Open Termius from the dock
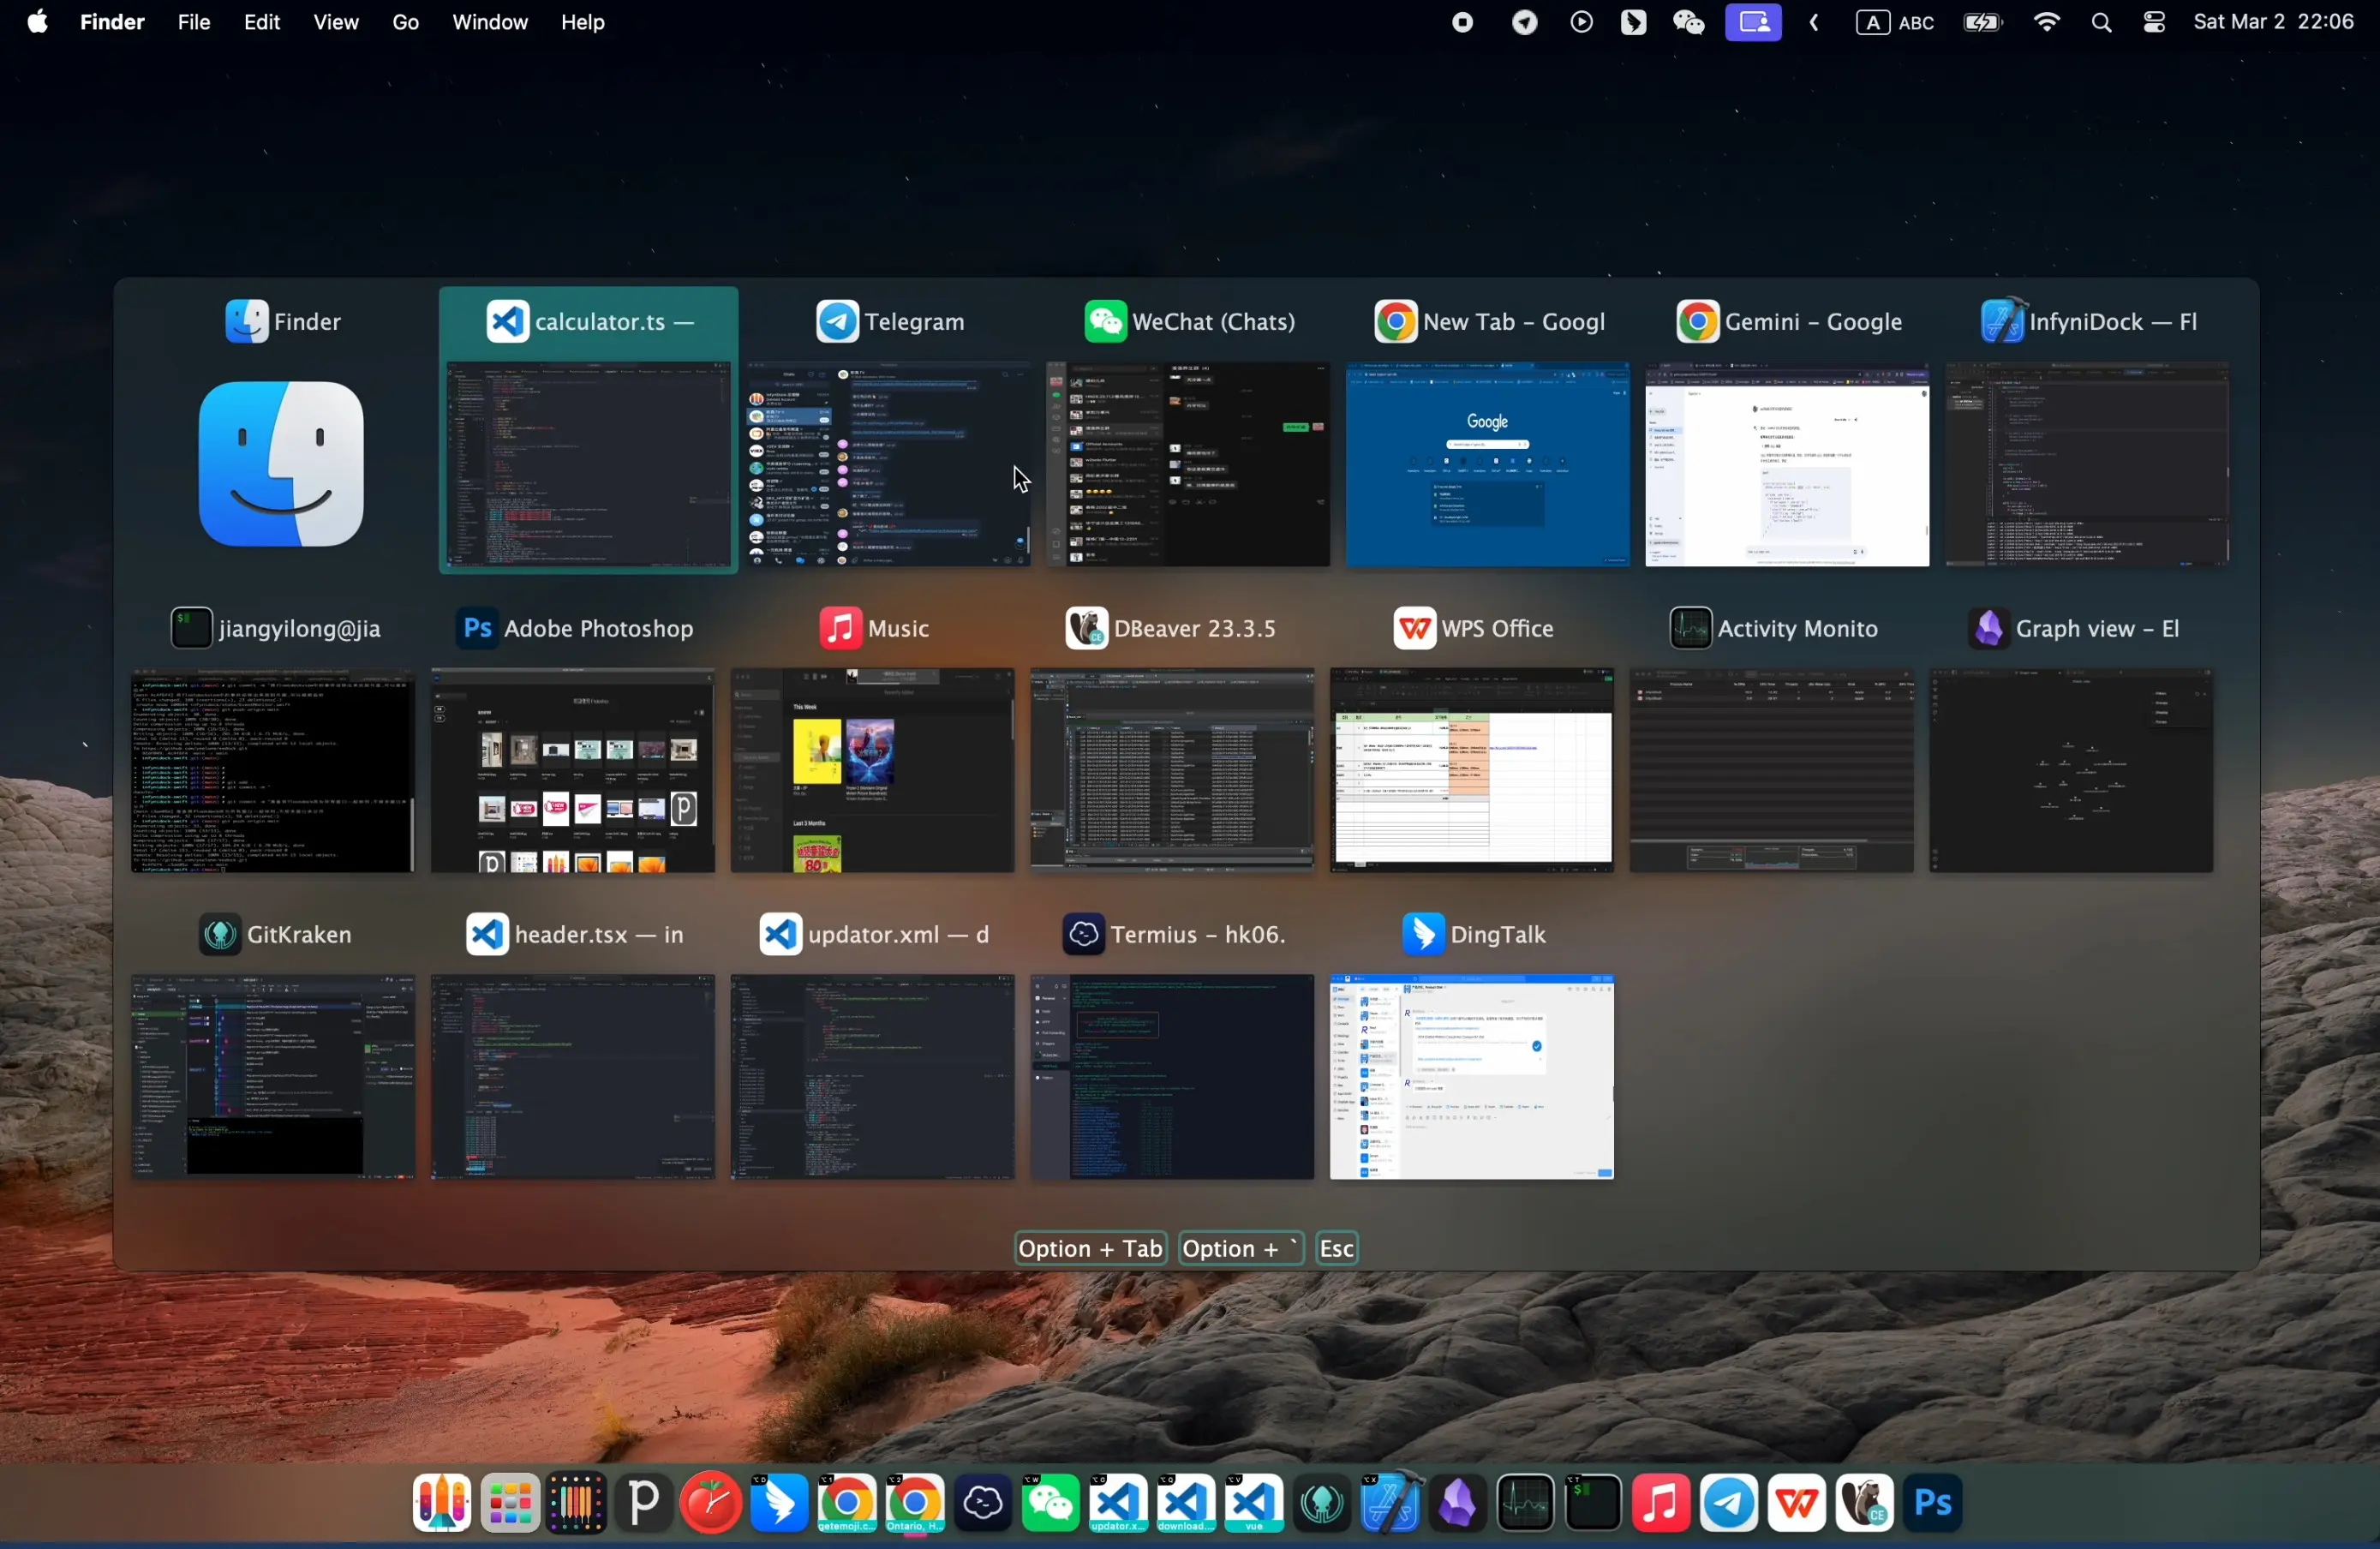Screen dimensions: 2380x1549 983,1503
